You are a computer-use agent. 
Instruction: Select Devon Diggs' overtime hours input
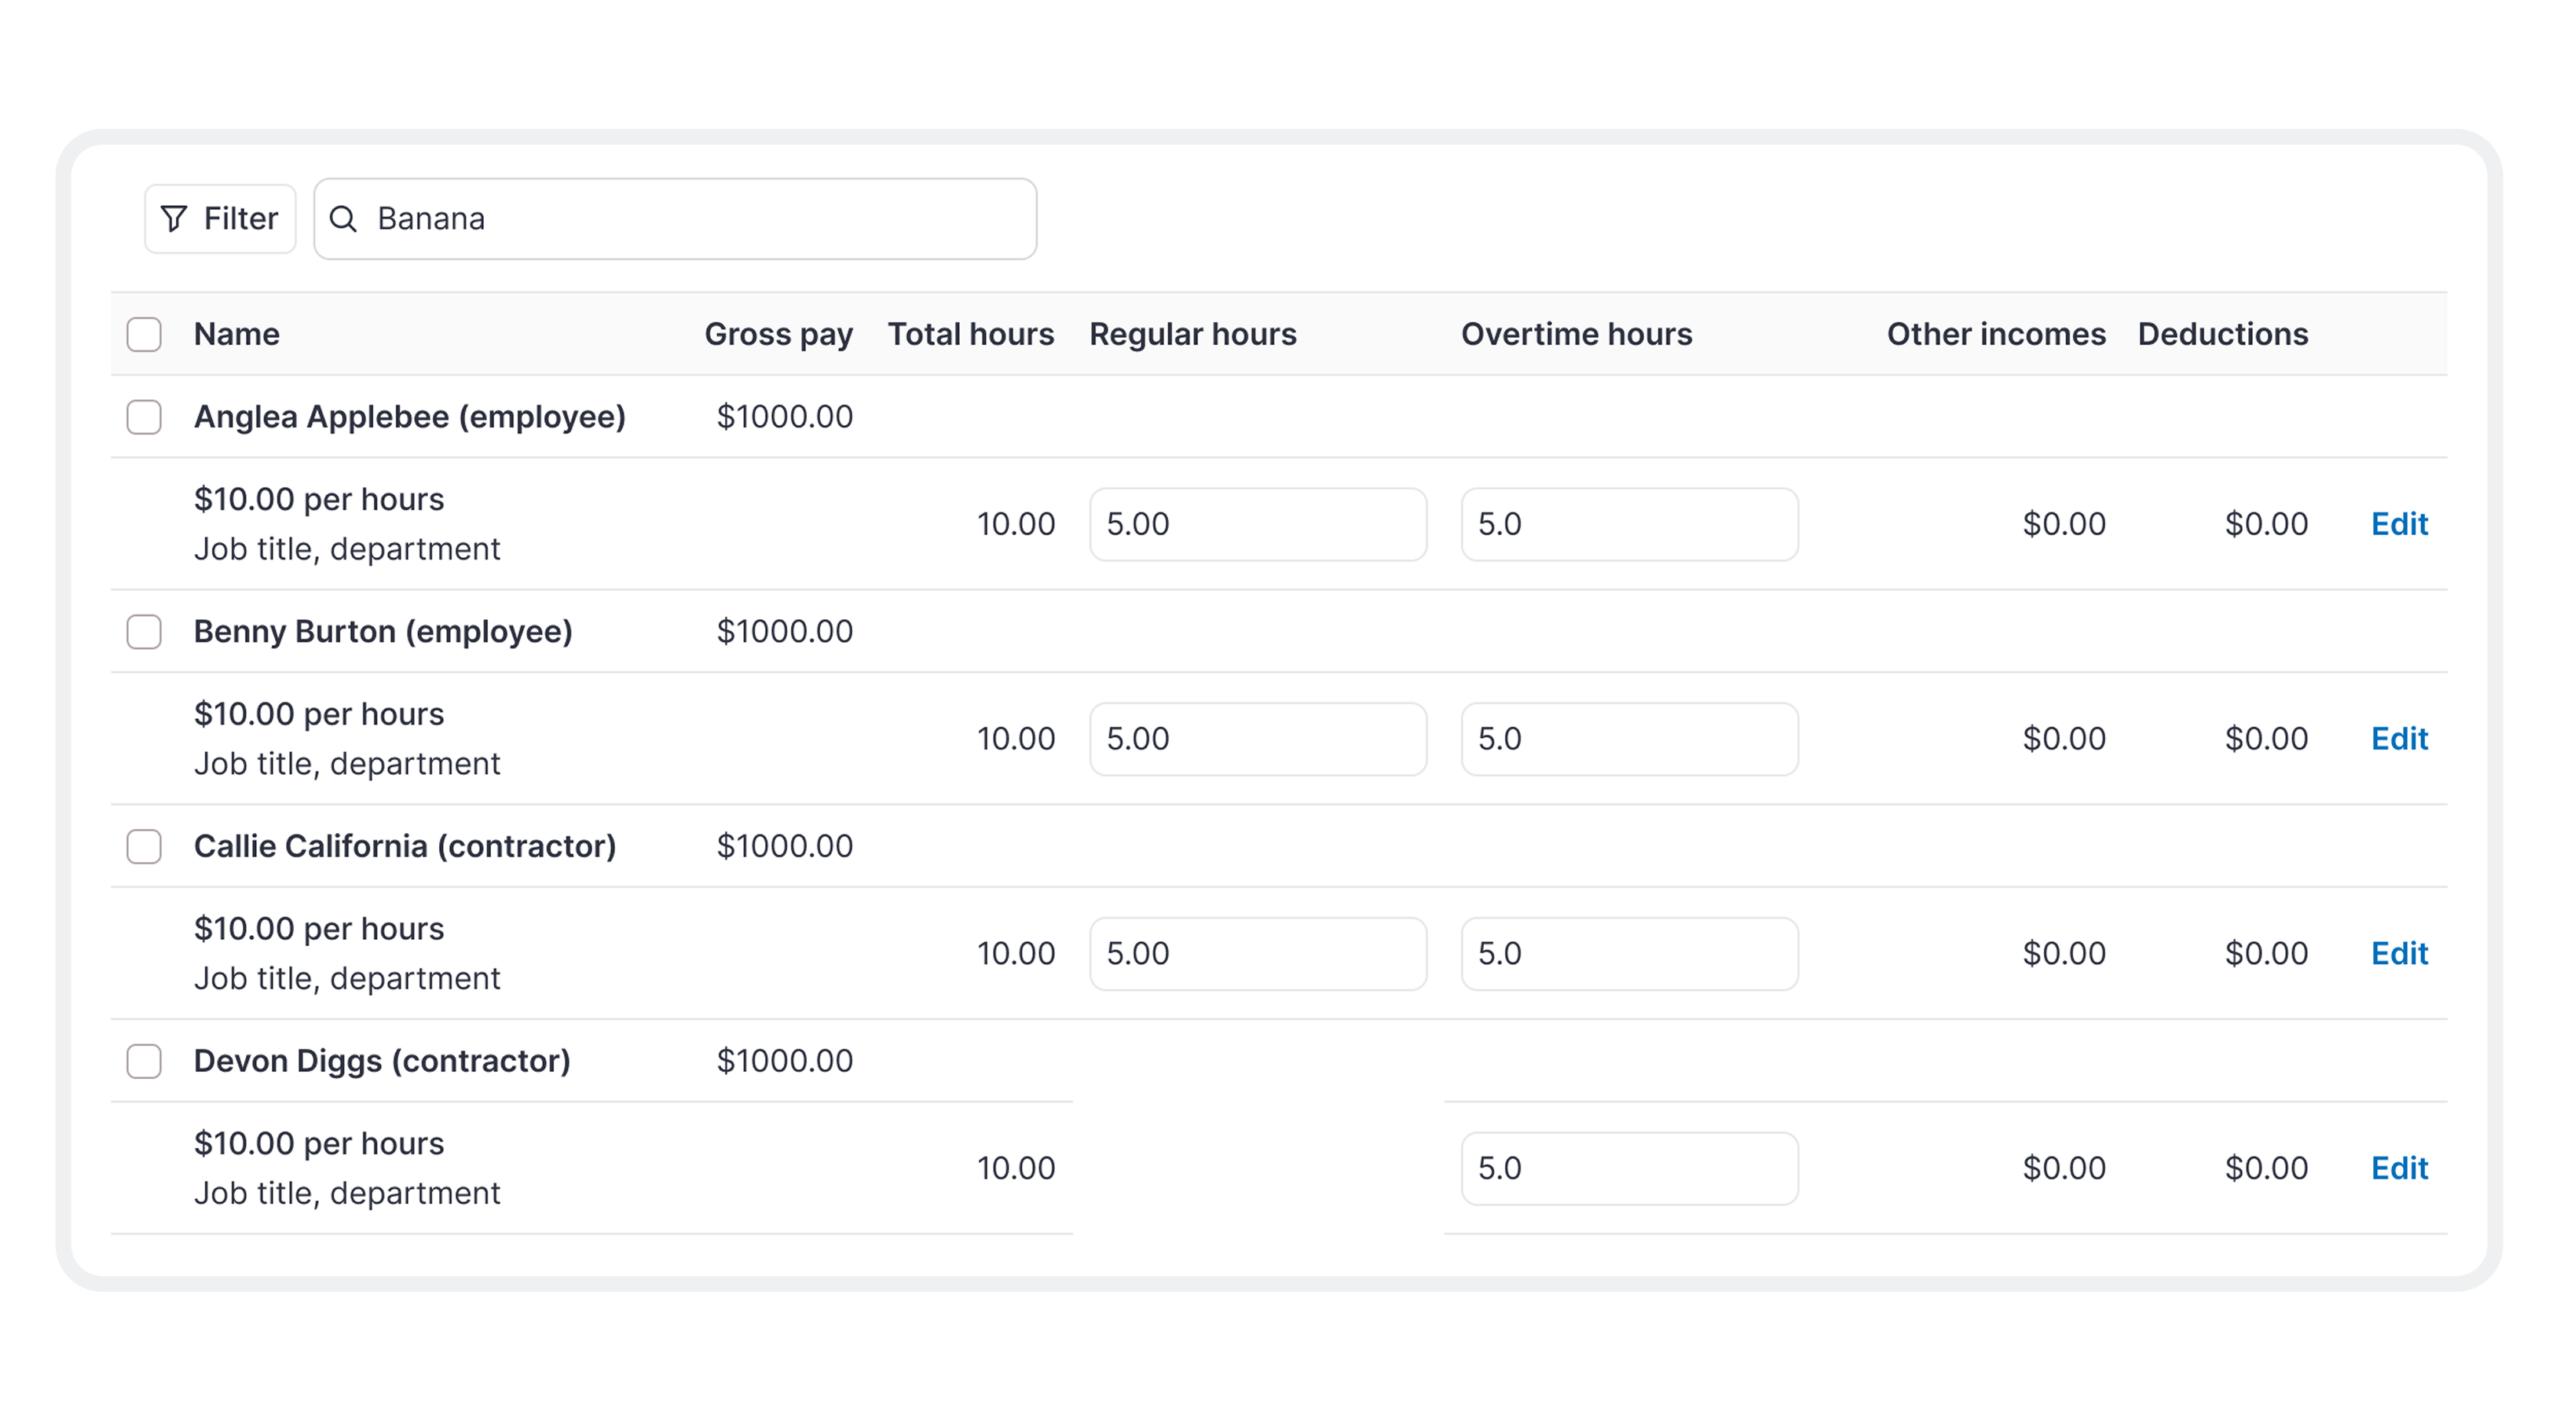[x=1629, y=1168]
